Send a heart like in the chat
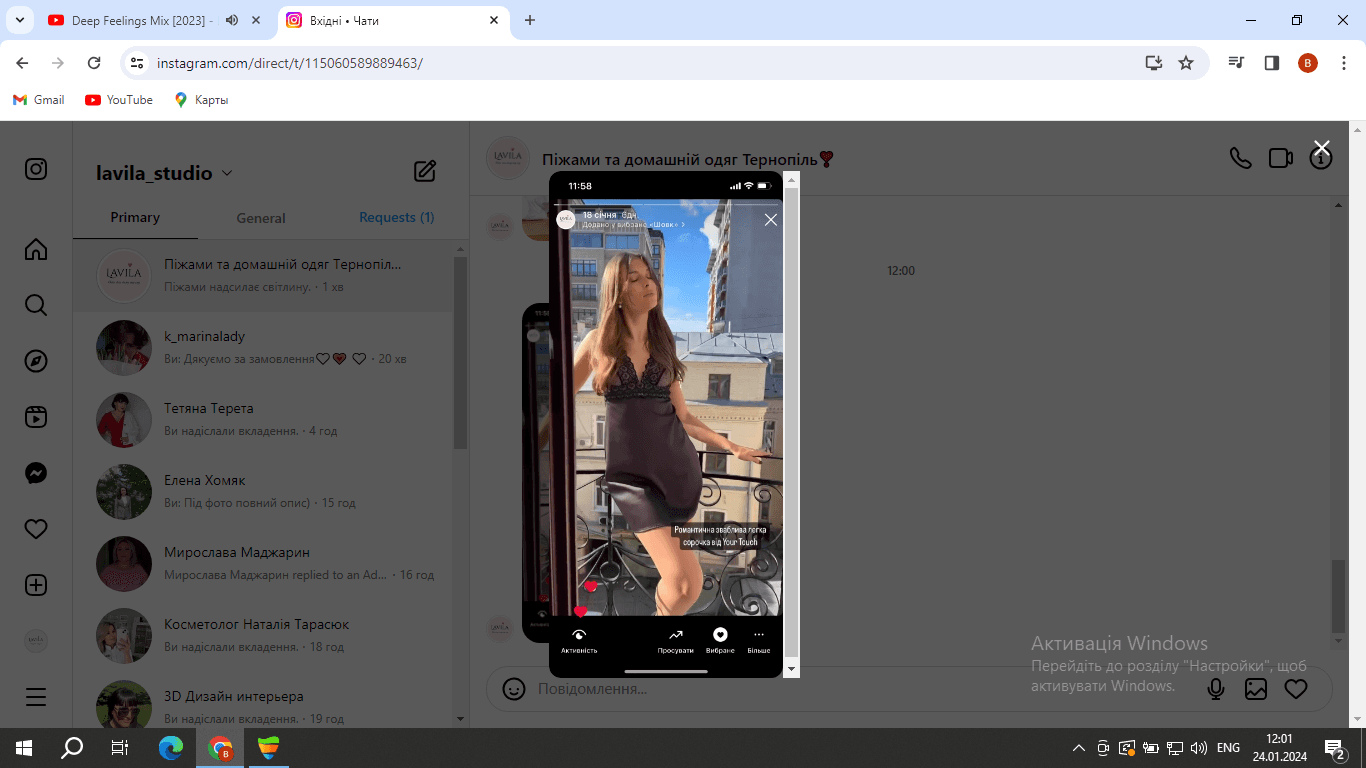 tap(1296, 689)
